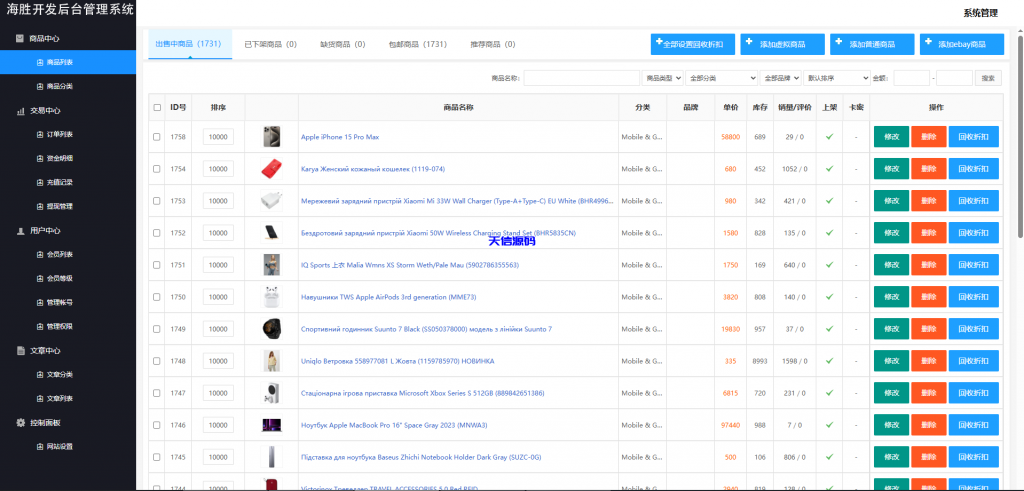Click the maximum 金额 input field
The image size is (1024, 491).
[954, 78]
